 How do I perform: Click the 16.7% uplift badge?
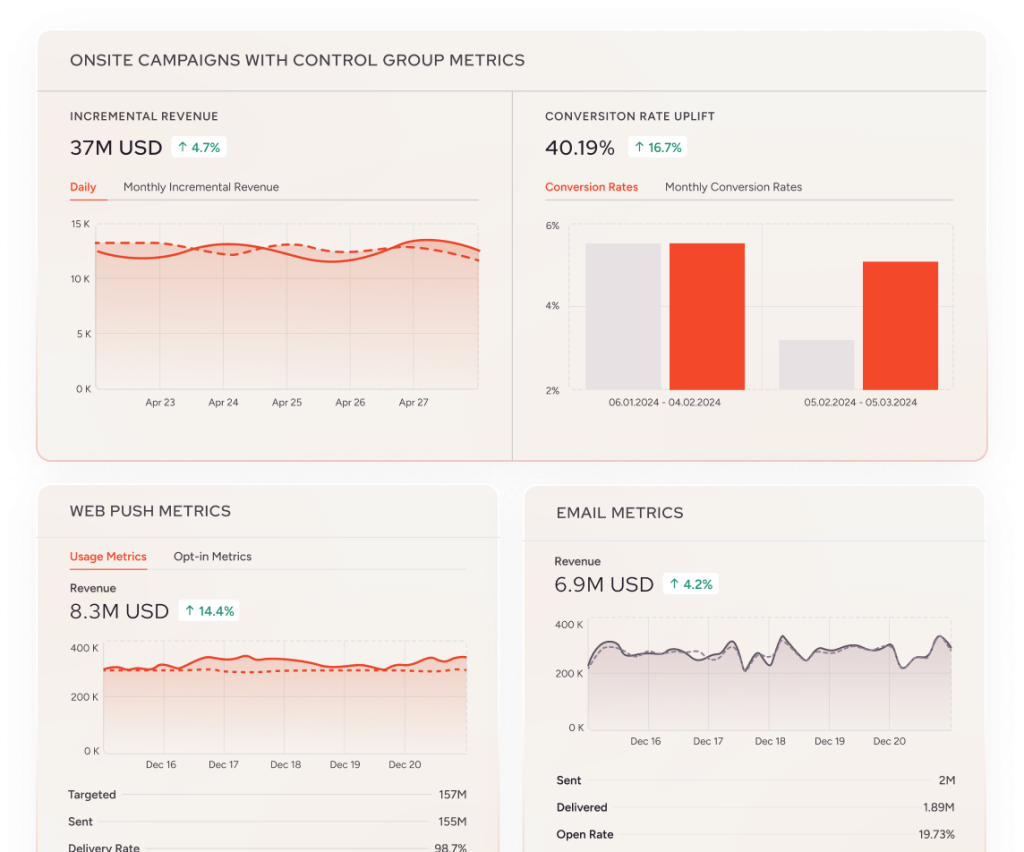658,148
